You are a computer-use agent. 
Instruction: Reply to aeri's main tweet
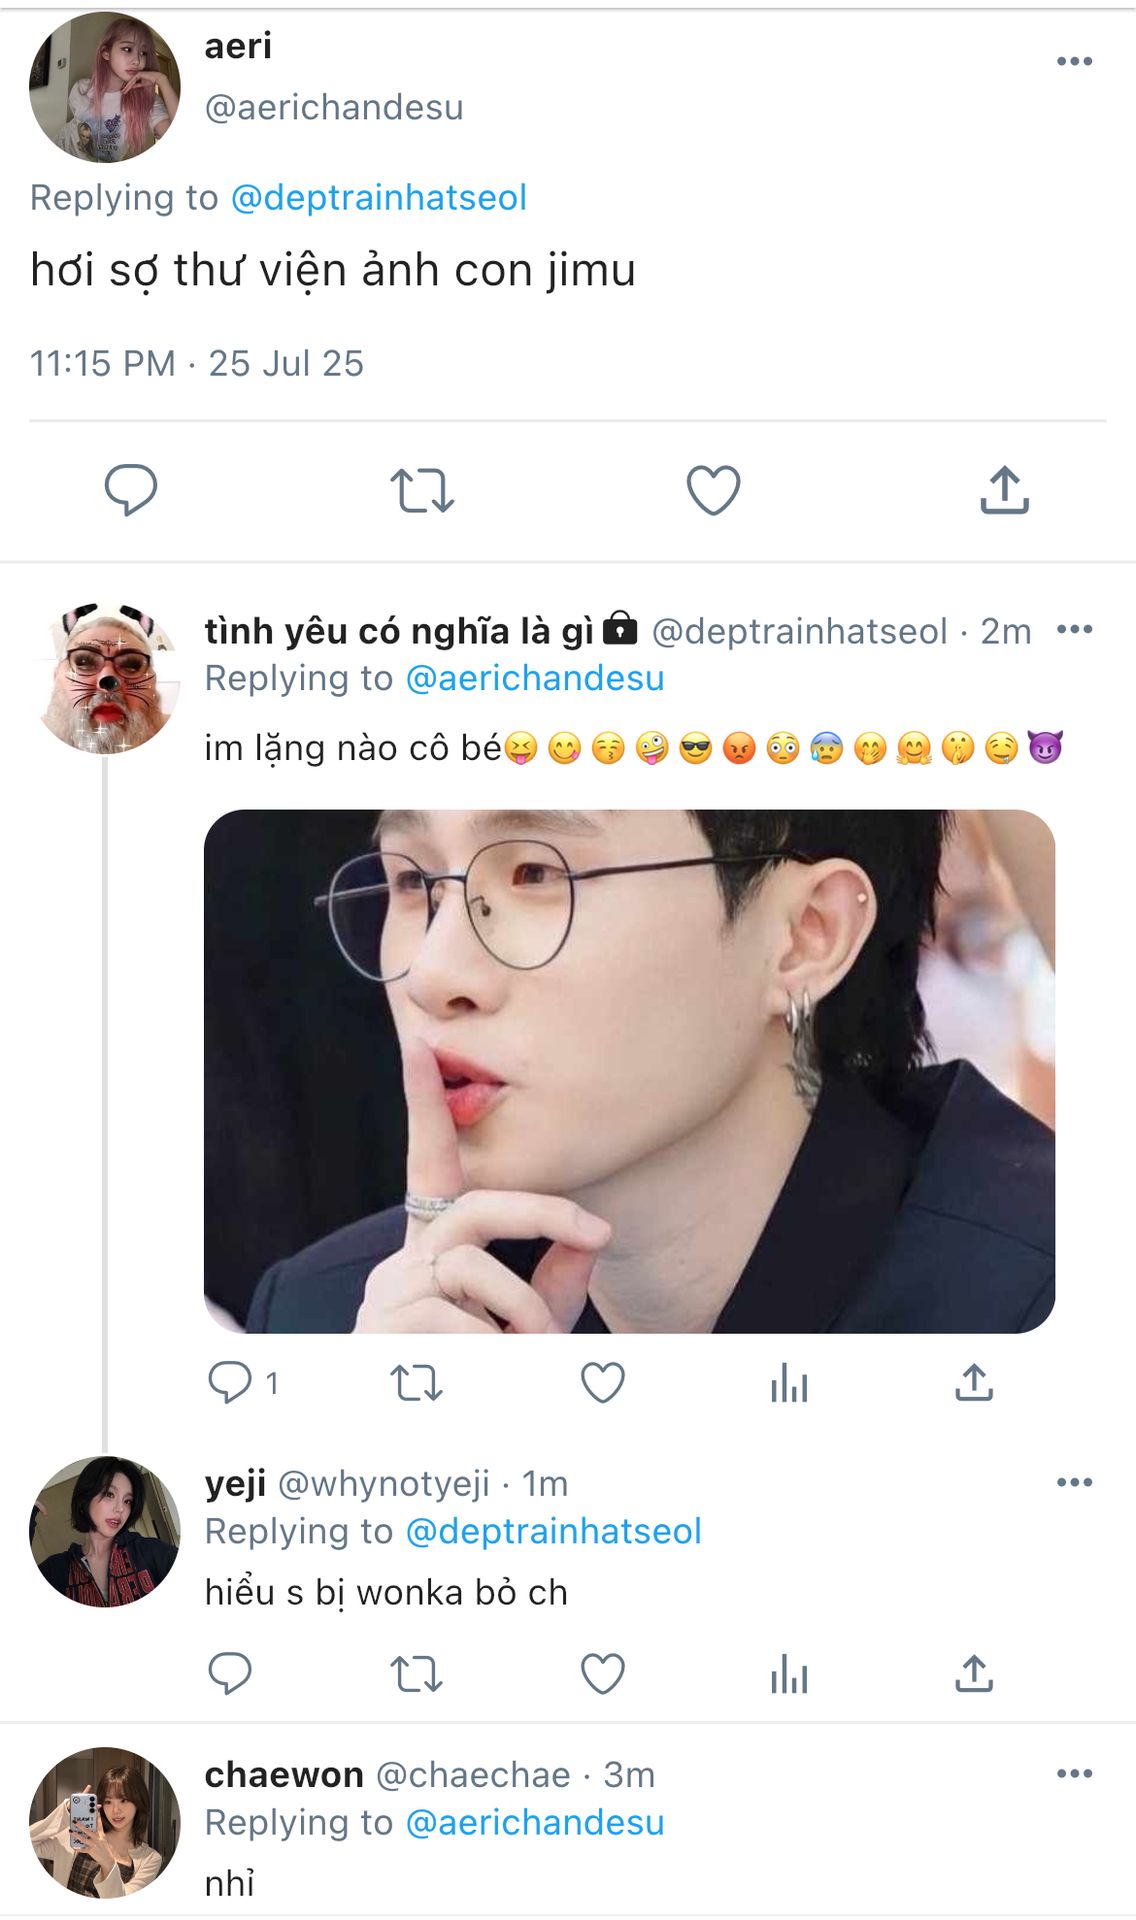click(131, 490)
